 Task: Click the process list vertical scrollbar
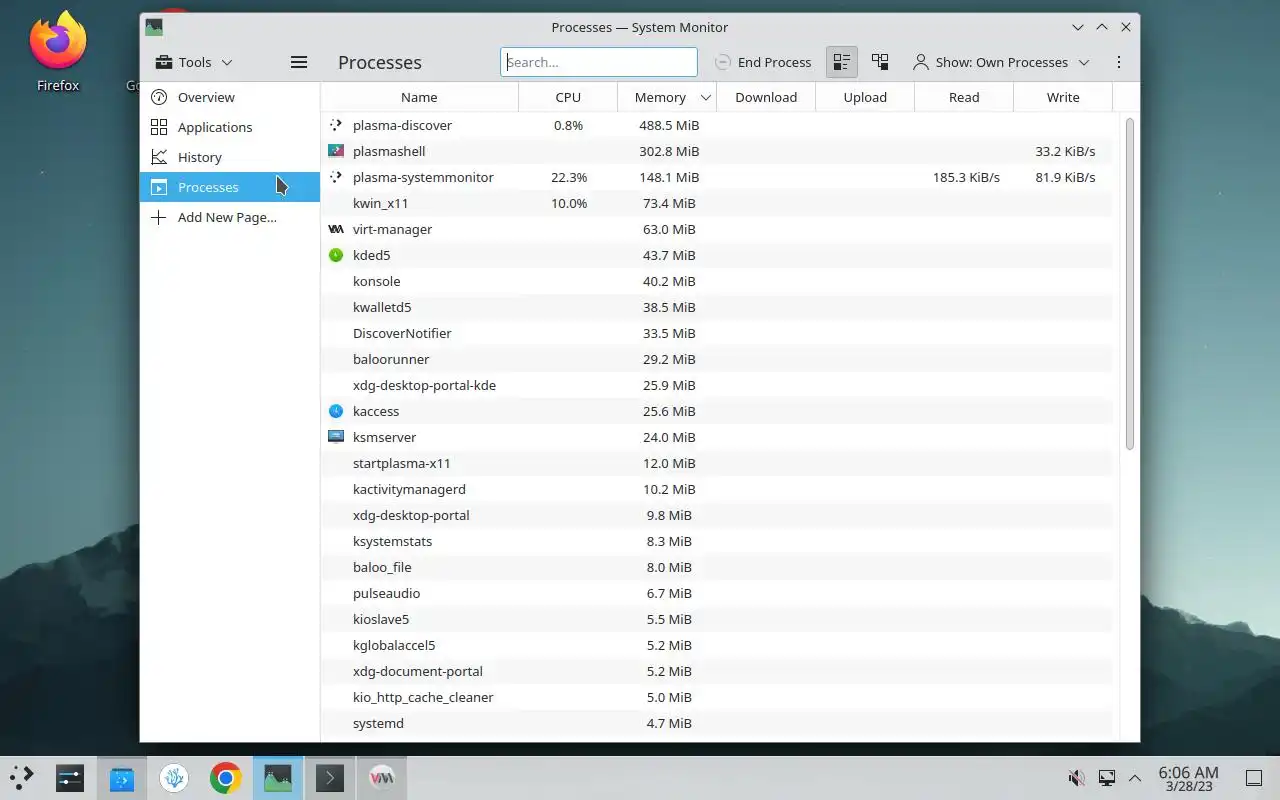point(1130,283)
